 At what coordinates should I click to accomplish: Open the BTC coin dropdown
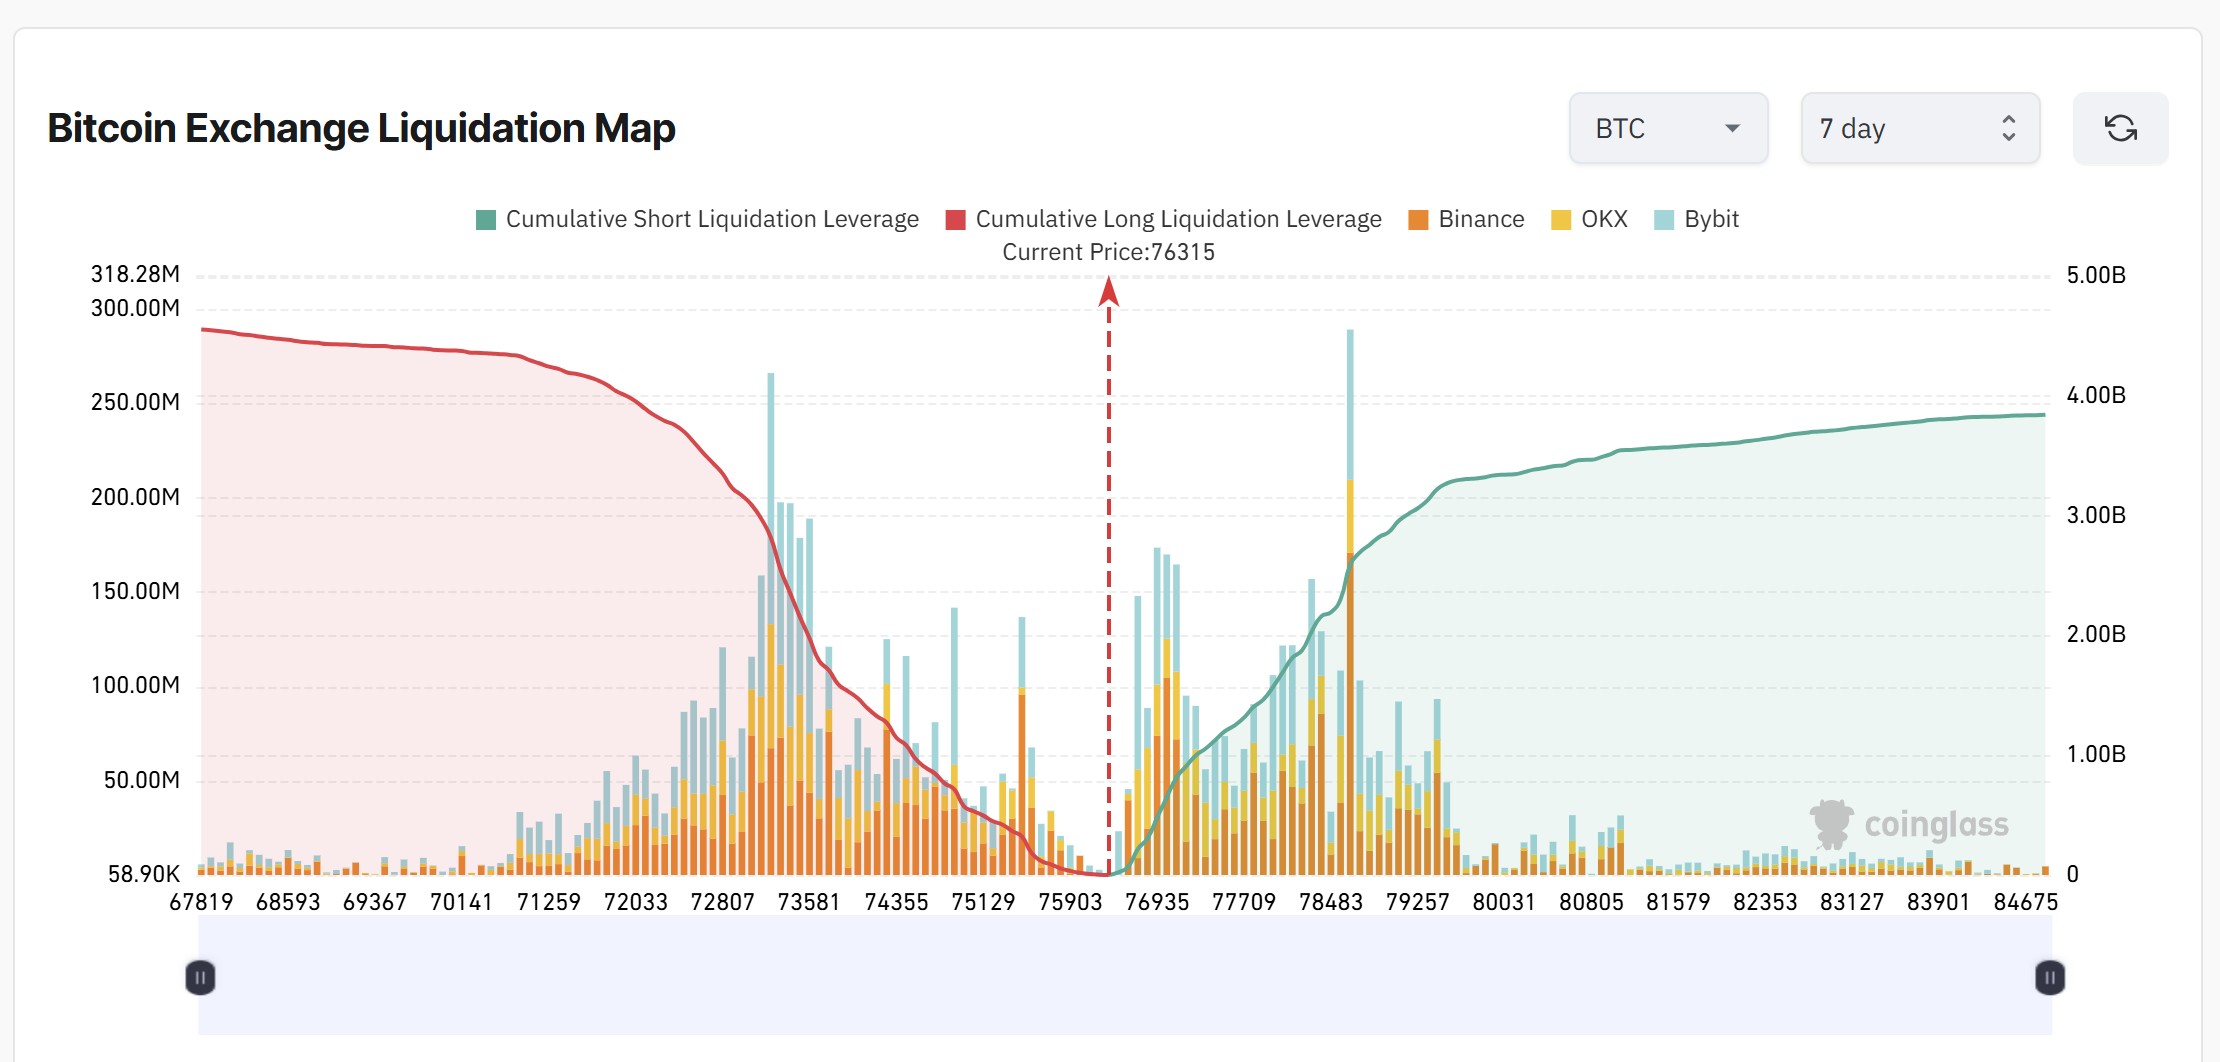[x=1667, y=128]
